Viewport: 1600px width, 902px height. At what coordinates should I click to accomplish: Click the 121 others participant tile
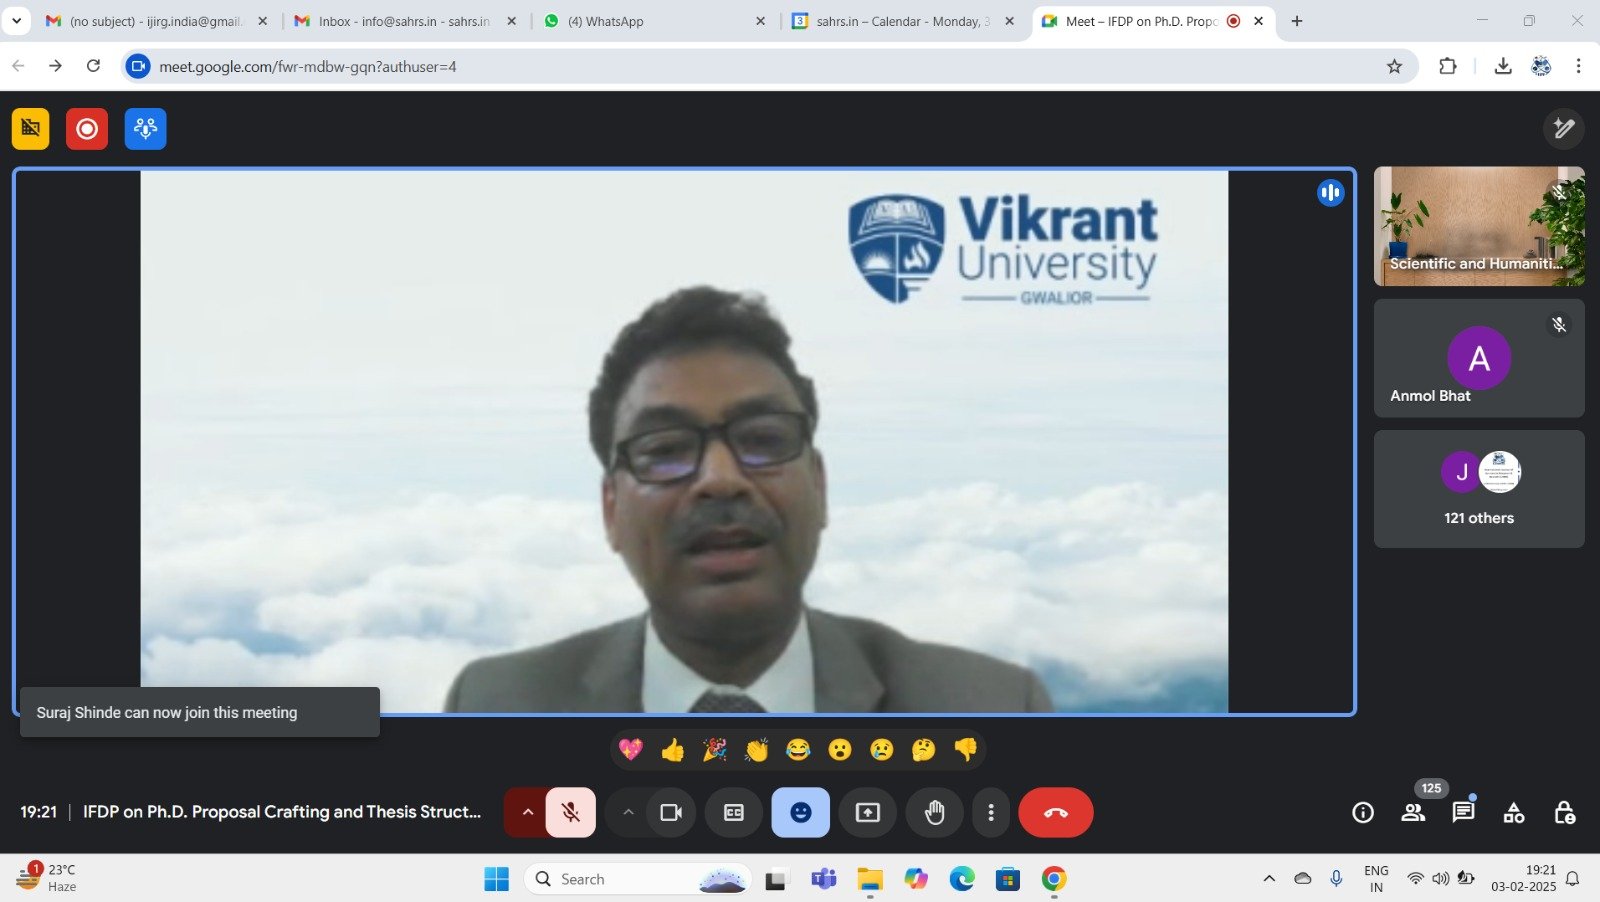tap(1478, 489)
